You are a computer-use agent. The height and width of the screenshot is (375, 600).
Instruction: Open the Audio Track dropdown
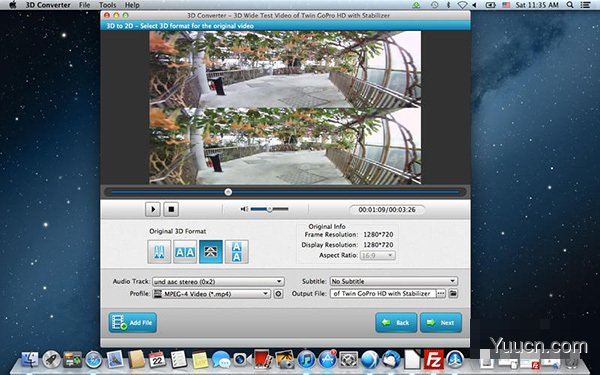[x=218, y=282]
